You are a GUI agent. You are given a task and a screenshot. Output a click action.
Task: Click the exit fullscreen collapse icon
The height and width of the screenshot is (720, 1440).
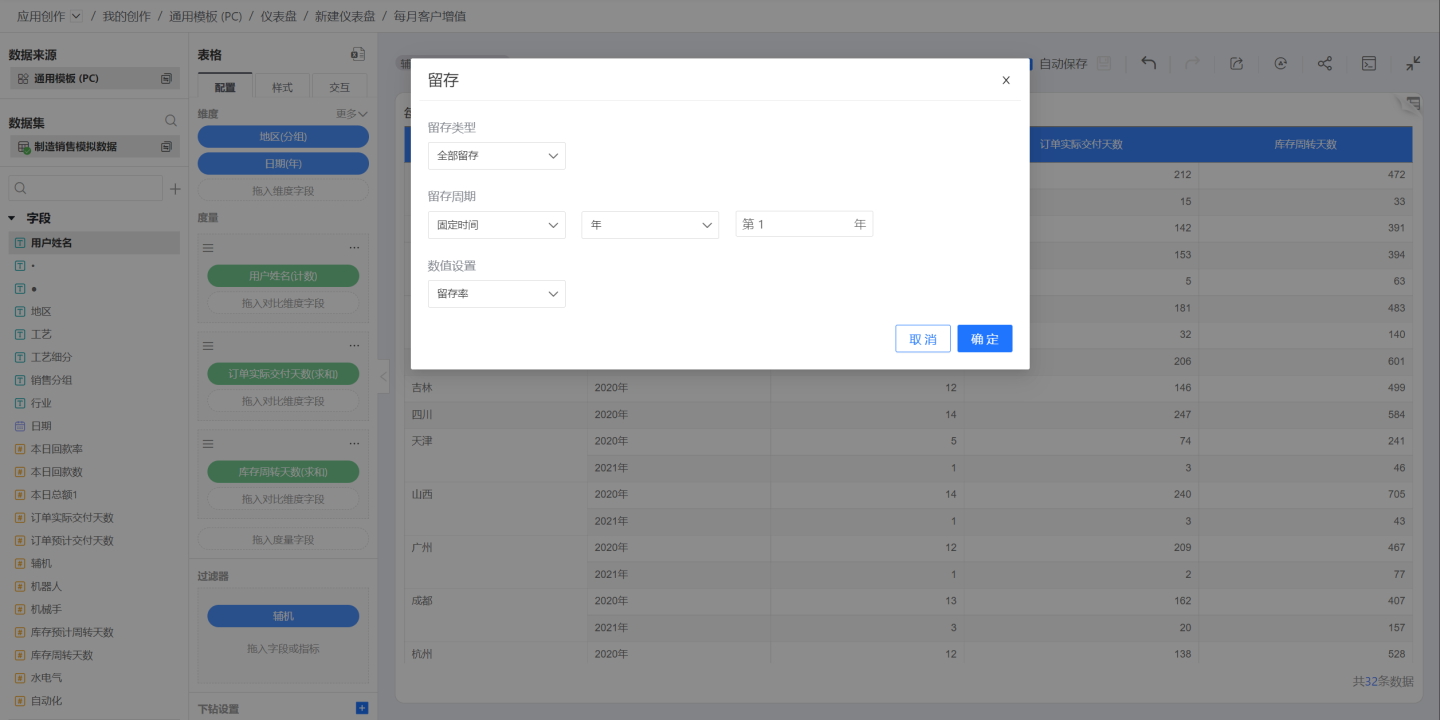pyautogui.click(x=1413, y=63)
